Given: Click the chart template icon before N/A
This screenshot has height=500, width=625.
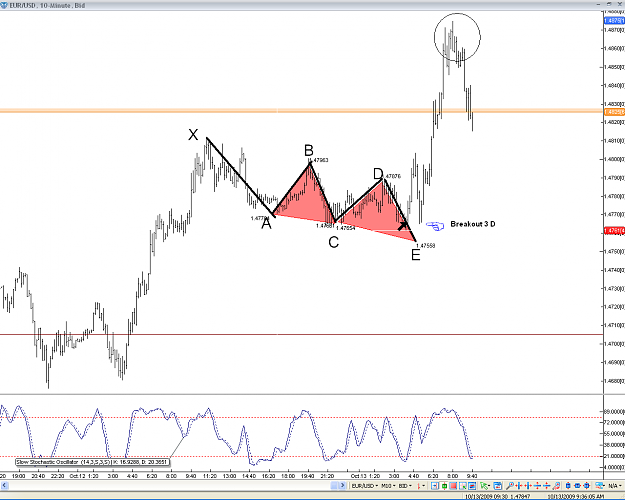Looking at the screenshot, I should (600, 486).
